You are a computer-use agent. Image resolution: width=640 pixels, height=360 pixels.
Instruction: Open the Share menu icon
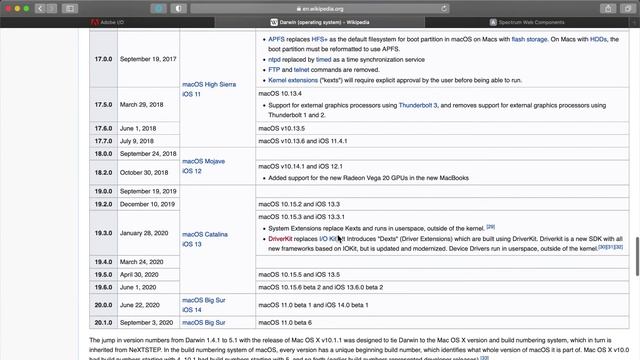coord(608,8)
